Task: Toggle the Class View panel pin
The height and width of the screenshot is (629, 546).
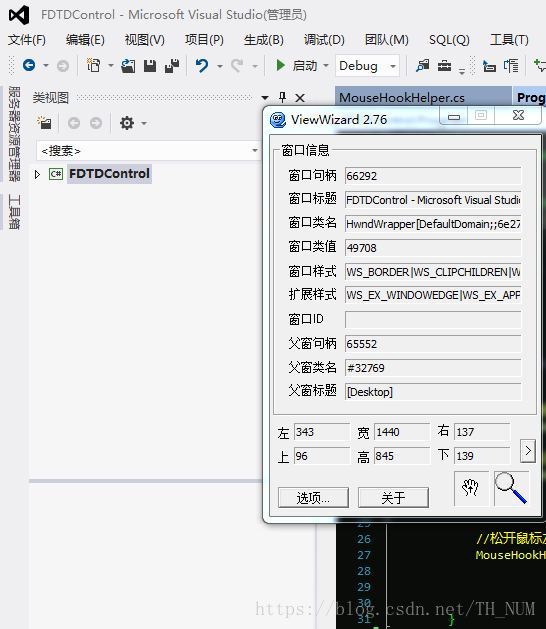Action: coord(282,97)
